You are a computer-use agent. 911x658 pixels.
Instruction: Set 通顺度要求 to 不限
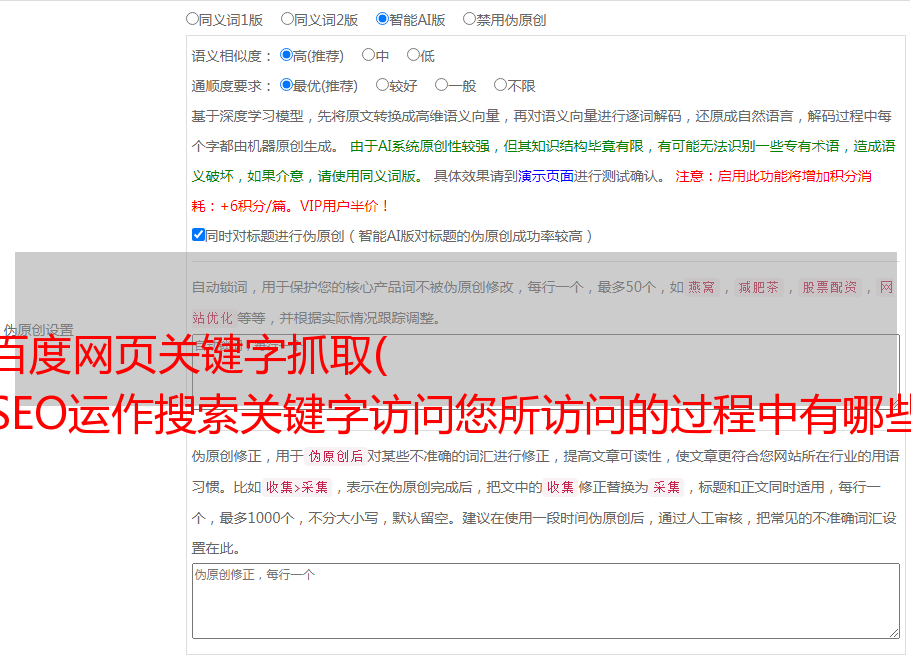click(x=500, y=85)
